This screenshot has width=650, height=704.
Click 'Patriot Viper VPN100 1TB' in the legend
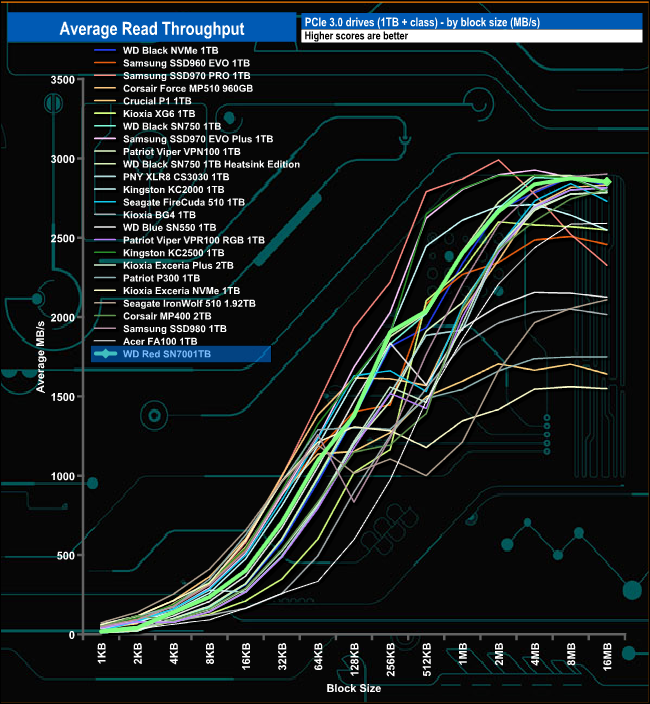pos(182,152)
